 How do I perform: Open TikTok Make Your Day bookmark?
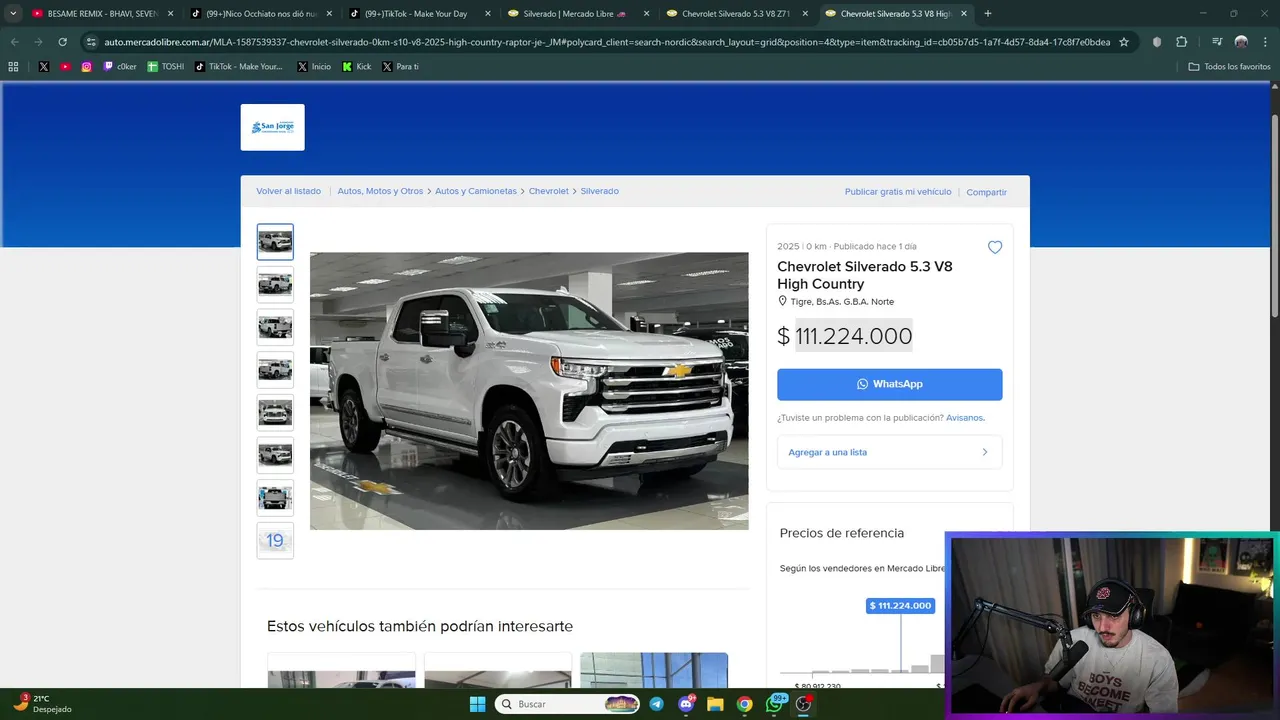[x=239, y=66]
